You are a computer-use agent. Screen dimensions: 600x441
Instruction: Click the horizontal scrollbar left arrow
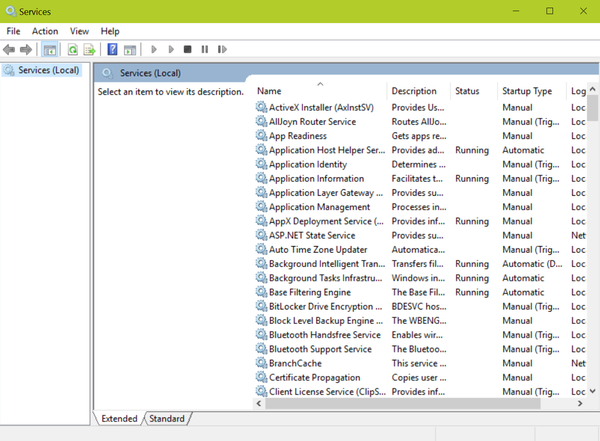pos(259,403)
